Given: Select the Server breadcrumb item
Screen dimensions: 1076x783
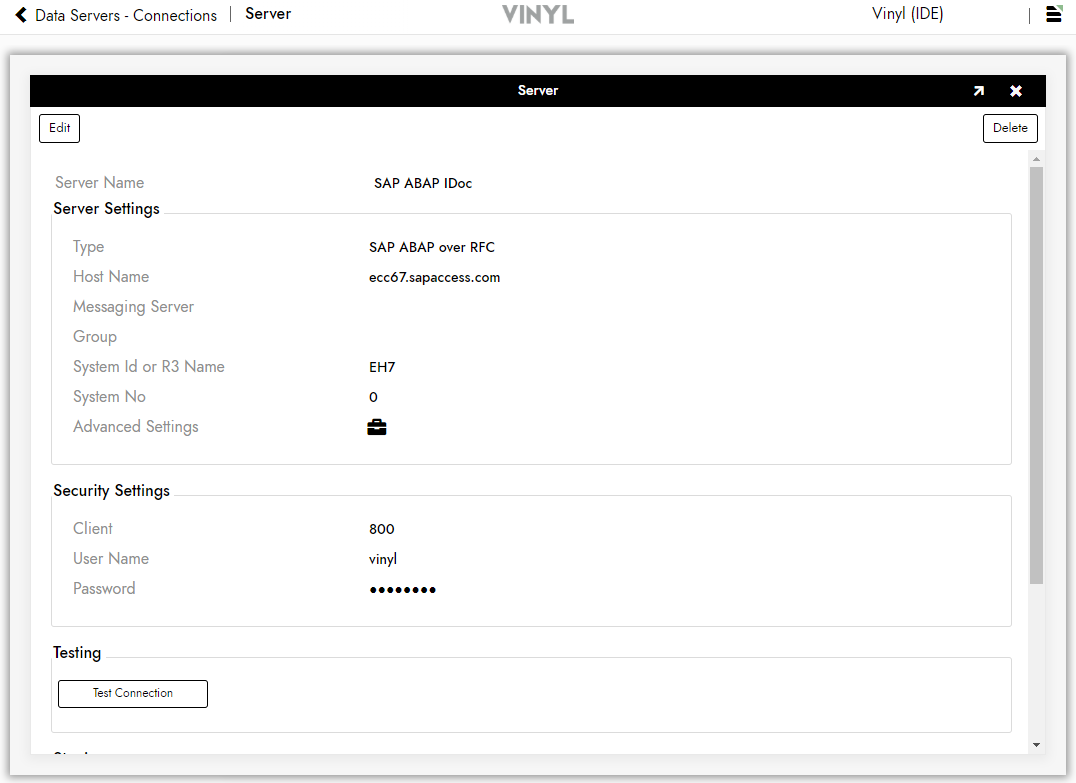Looking at the screenshot, I should [x=268, y=14].
